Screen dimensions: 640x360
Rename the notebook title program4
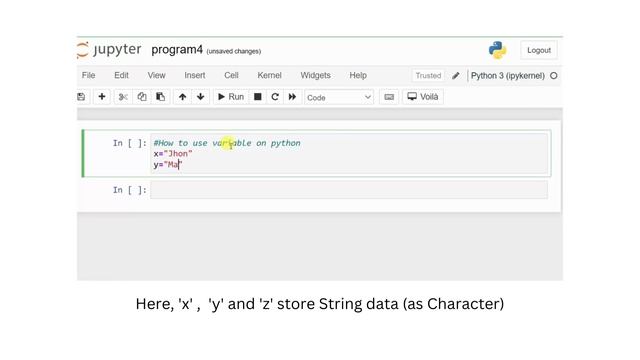pos(177,50)
